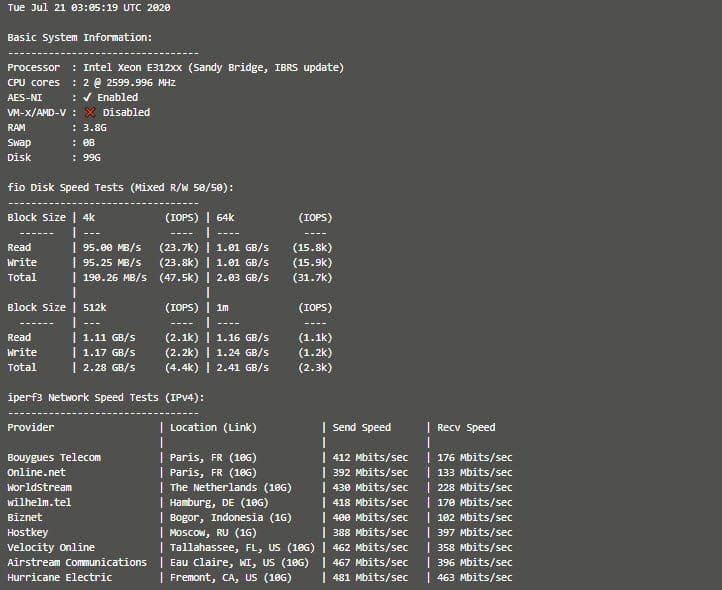The image size is (722, 590).
Task: Click the 1m write speed '1.24 GB/s'
Action: [x=243, y=352]
